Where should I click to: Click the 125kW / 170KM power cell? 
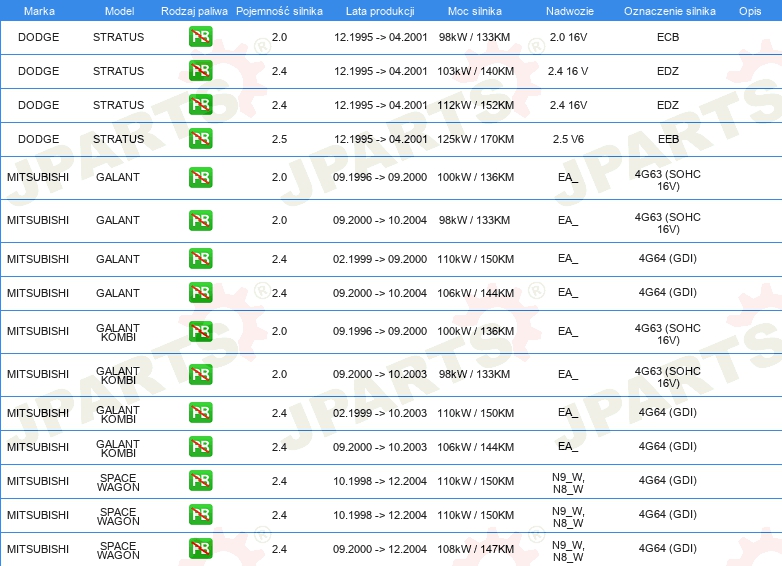[475, 140]
